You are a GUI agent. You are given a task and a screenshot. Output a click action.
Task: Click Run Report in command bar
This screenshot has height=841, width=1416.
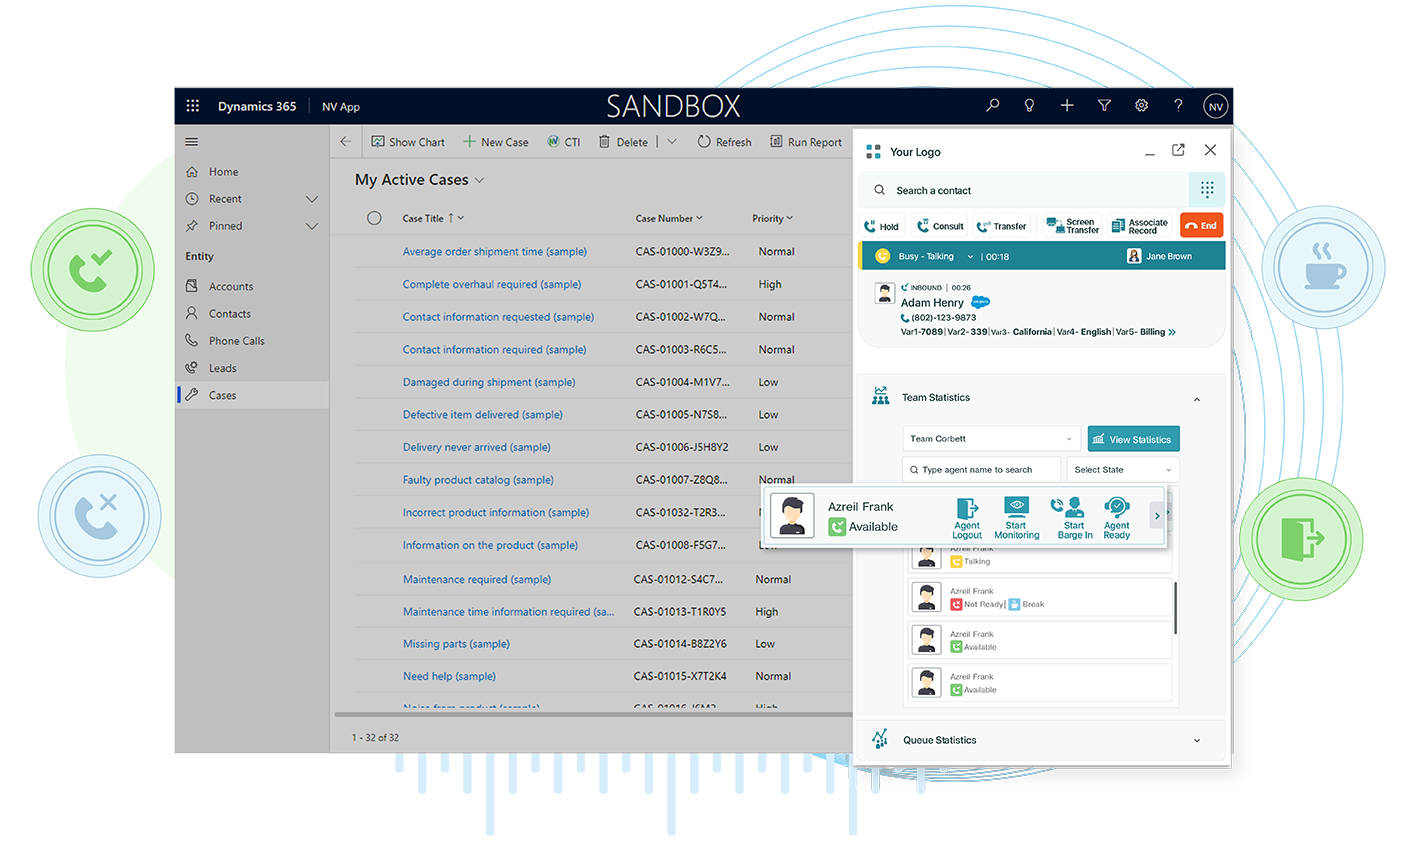(x=806, y=142)
